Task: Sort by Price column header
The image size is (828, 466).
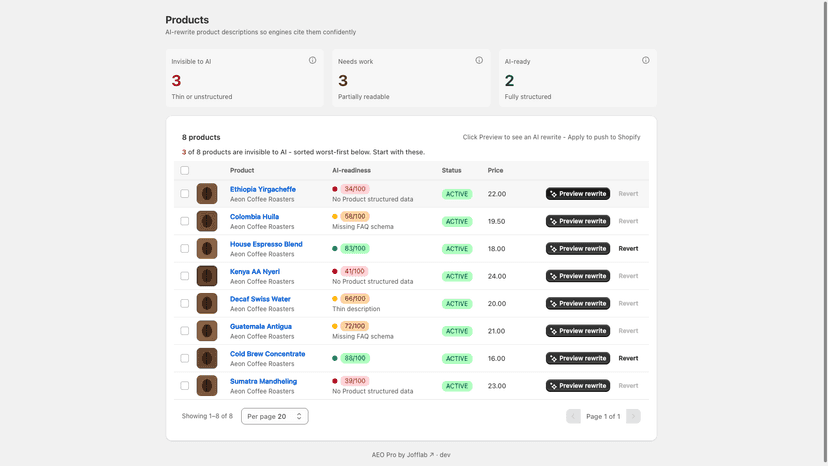Action: click(x=495, y=170)
